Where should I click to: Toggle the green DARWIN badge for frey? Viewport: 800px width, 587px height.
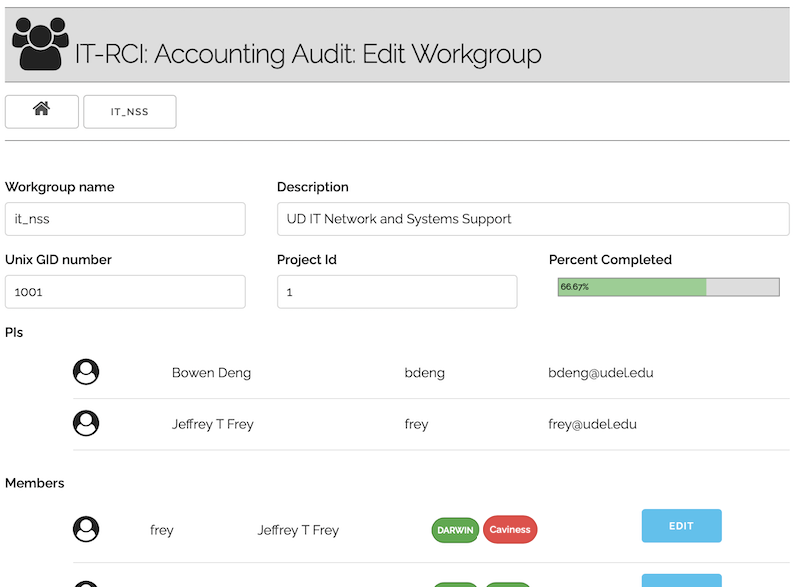click(x=455, y=530)
